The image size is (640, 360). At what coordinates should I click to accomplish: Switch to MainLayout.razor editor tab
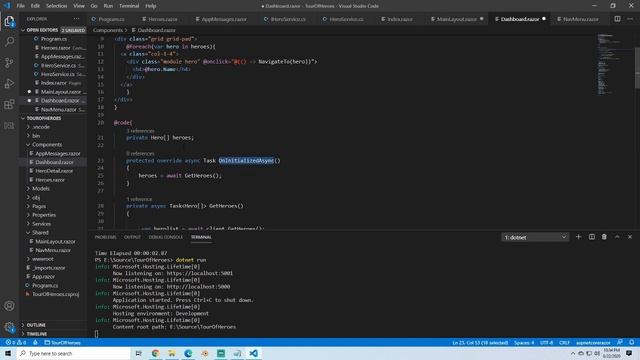pos(456,19)
